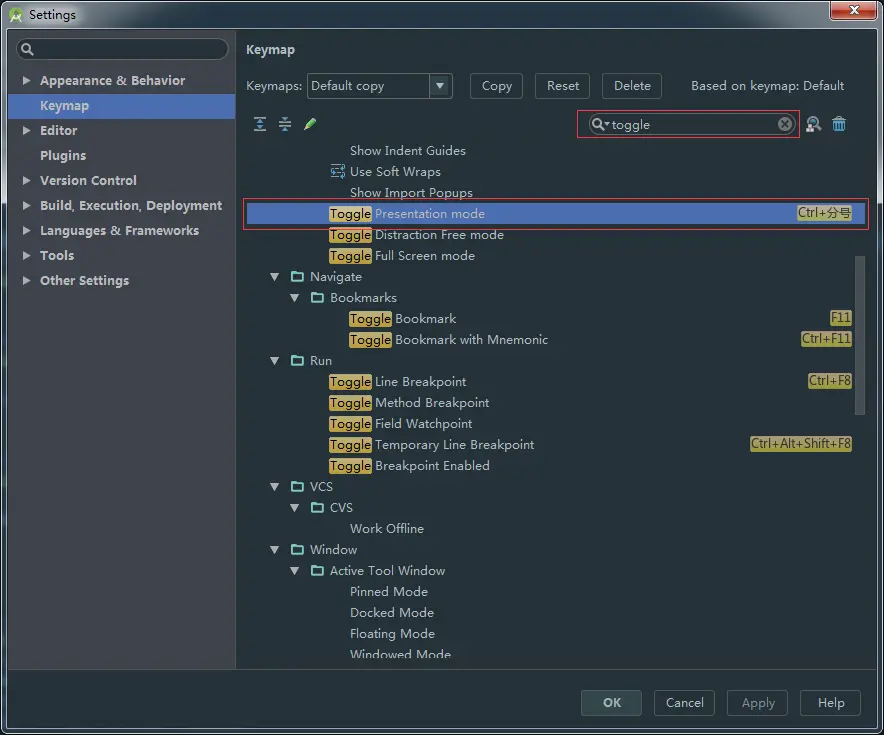Select Toggle Breakpoint Enabled action
Screen dimensions: 884x735
[x=409, y=466]
